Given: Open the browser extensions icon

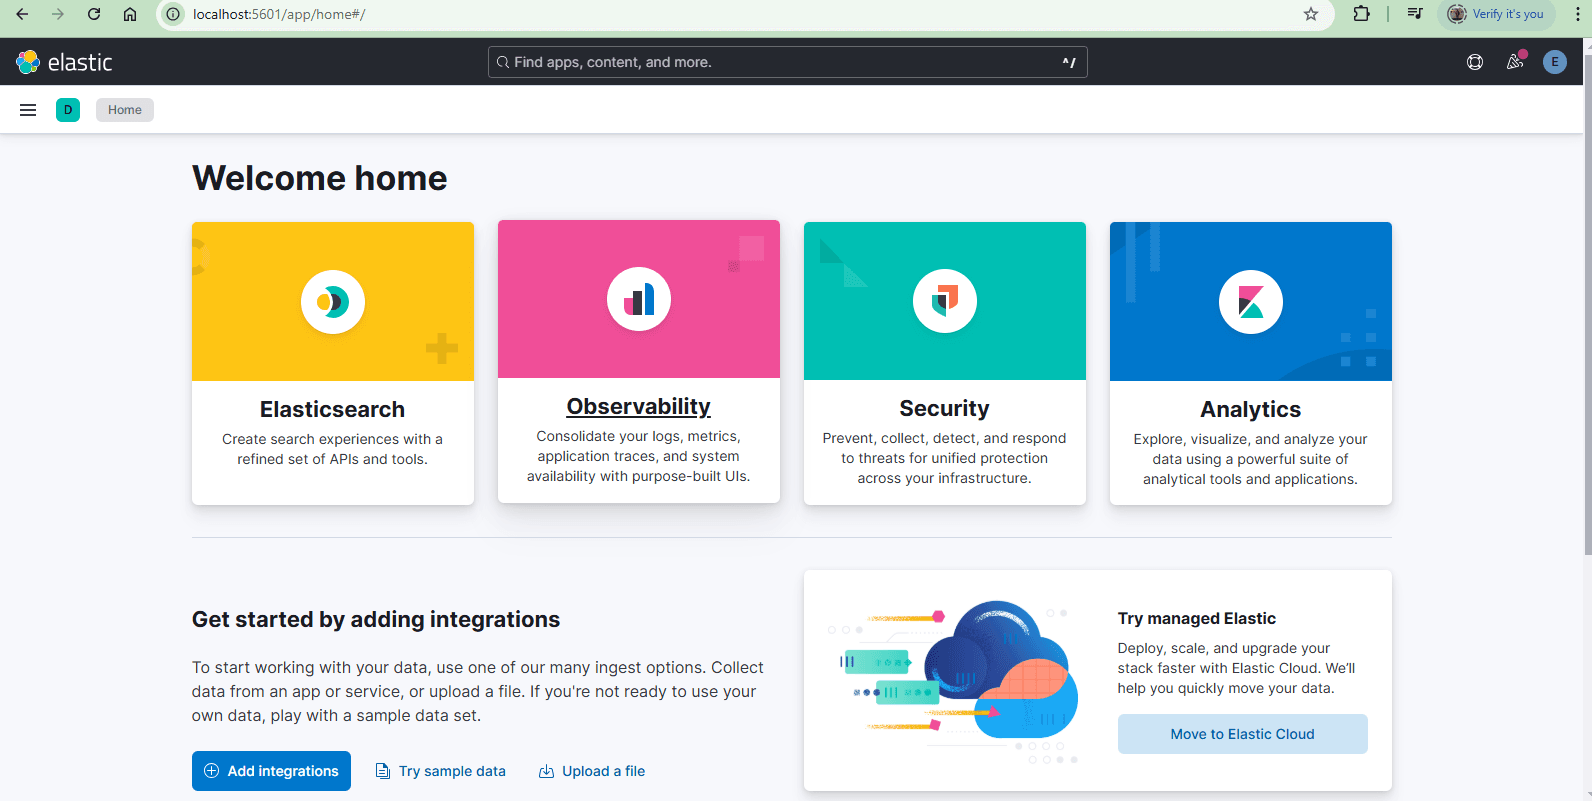Looking at the screenshot, I should 1361,14.
